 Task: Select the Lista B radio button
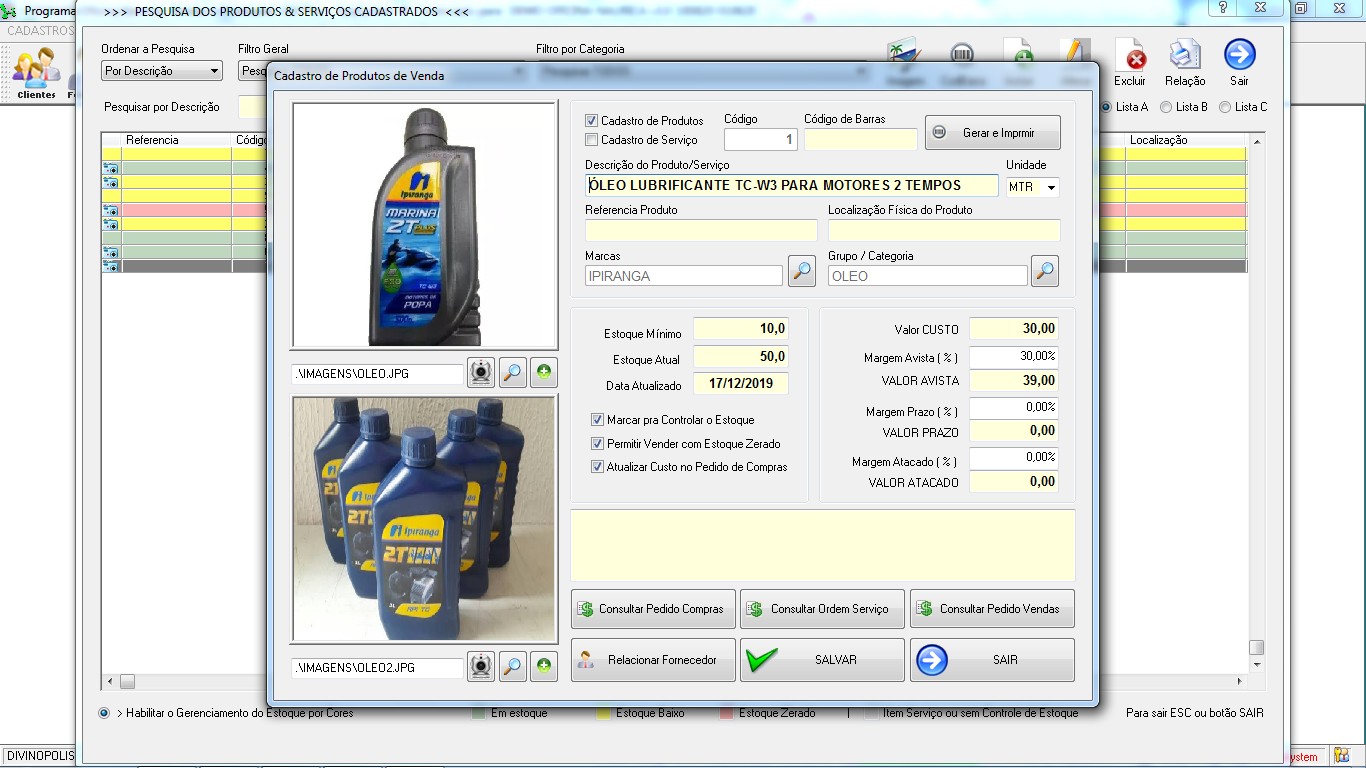[x=1166, y=107]
